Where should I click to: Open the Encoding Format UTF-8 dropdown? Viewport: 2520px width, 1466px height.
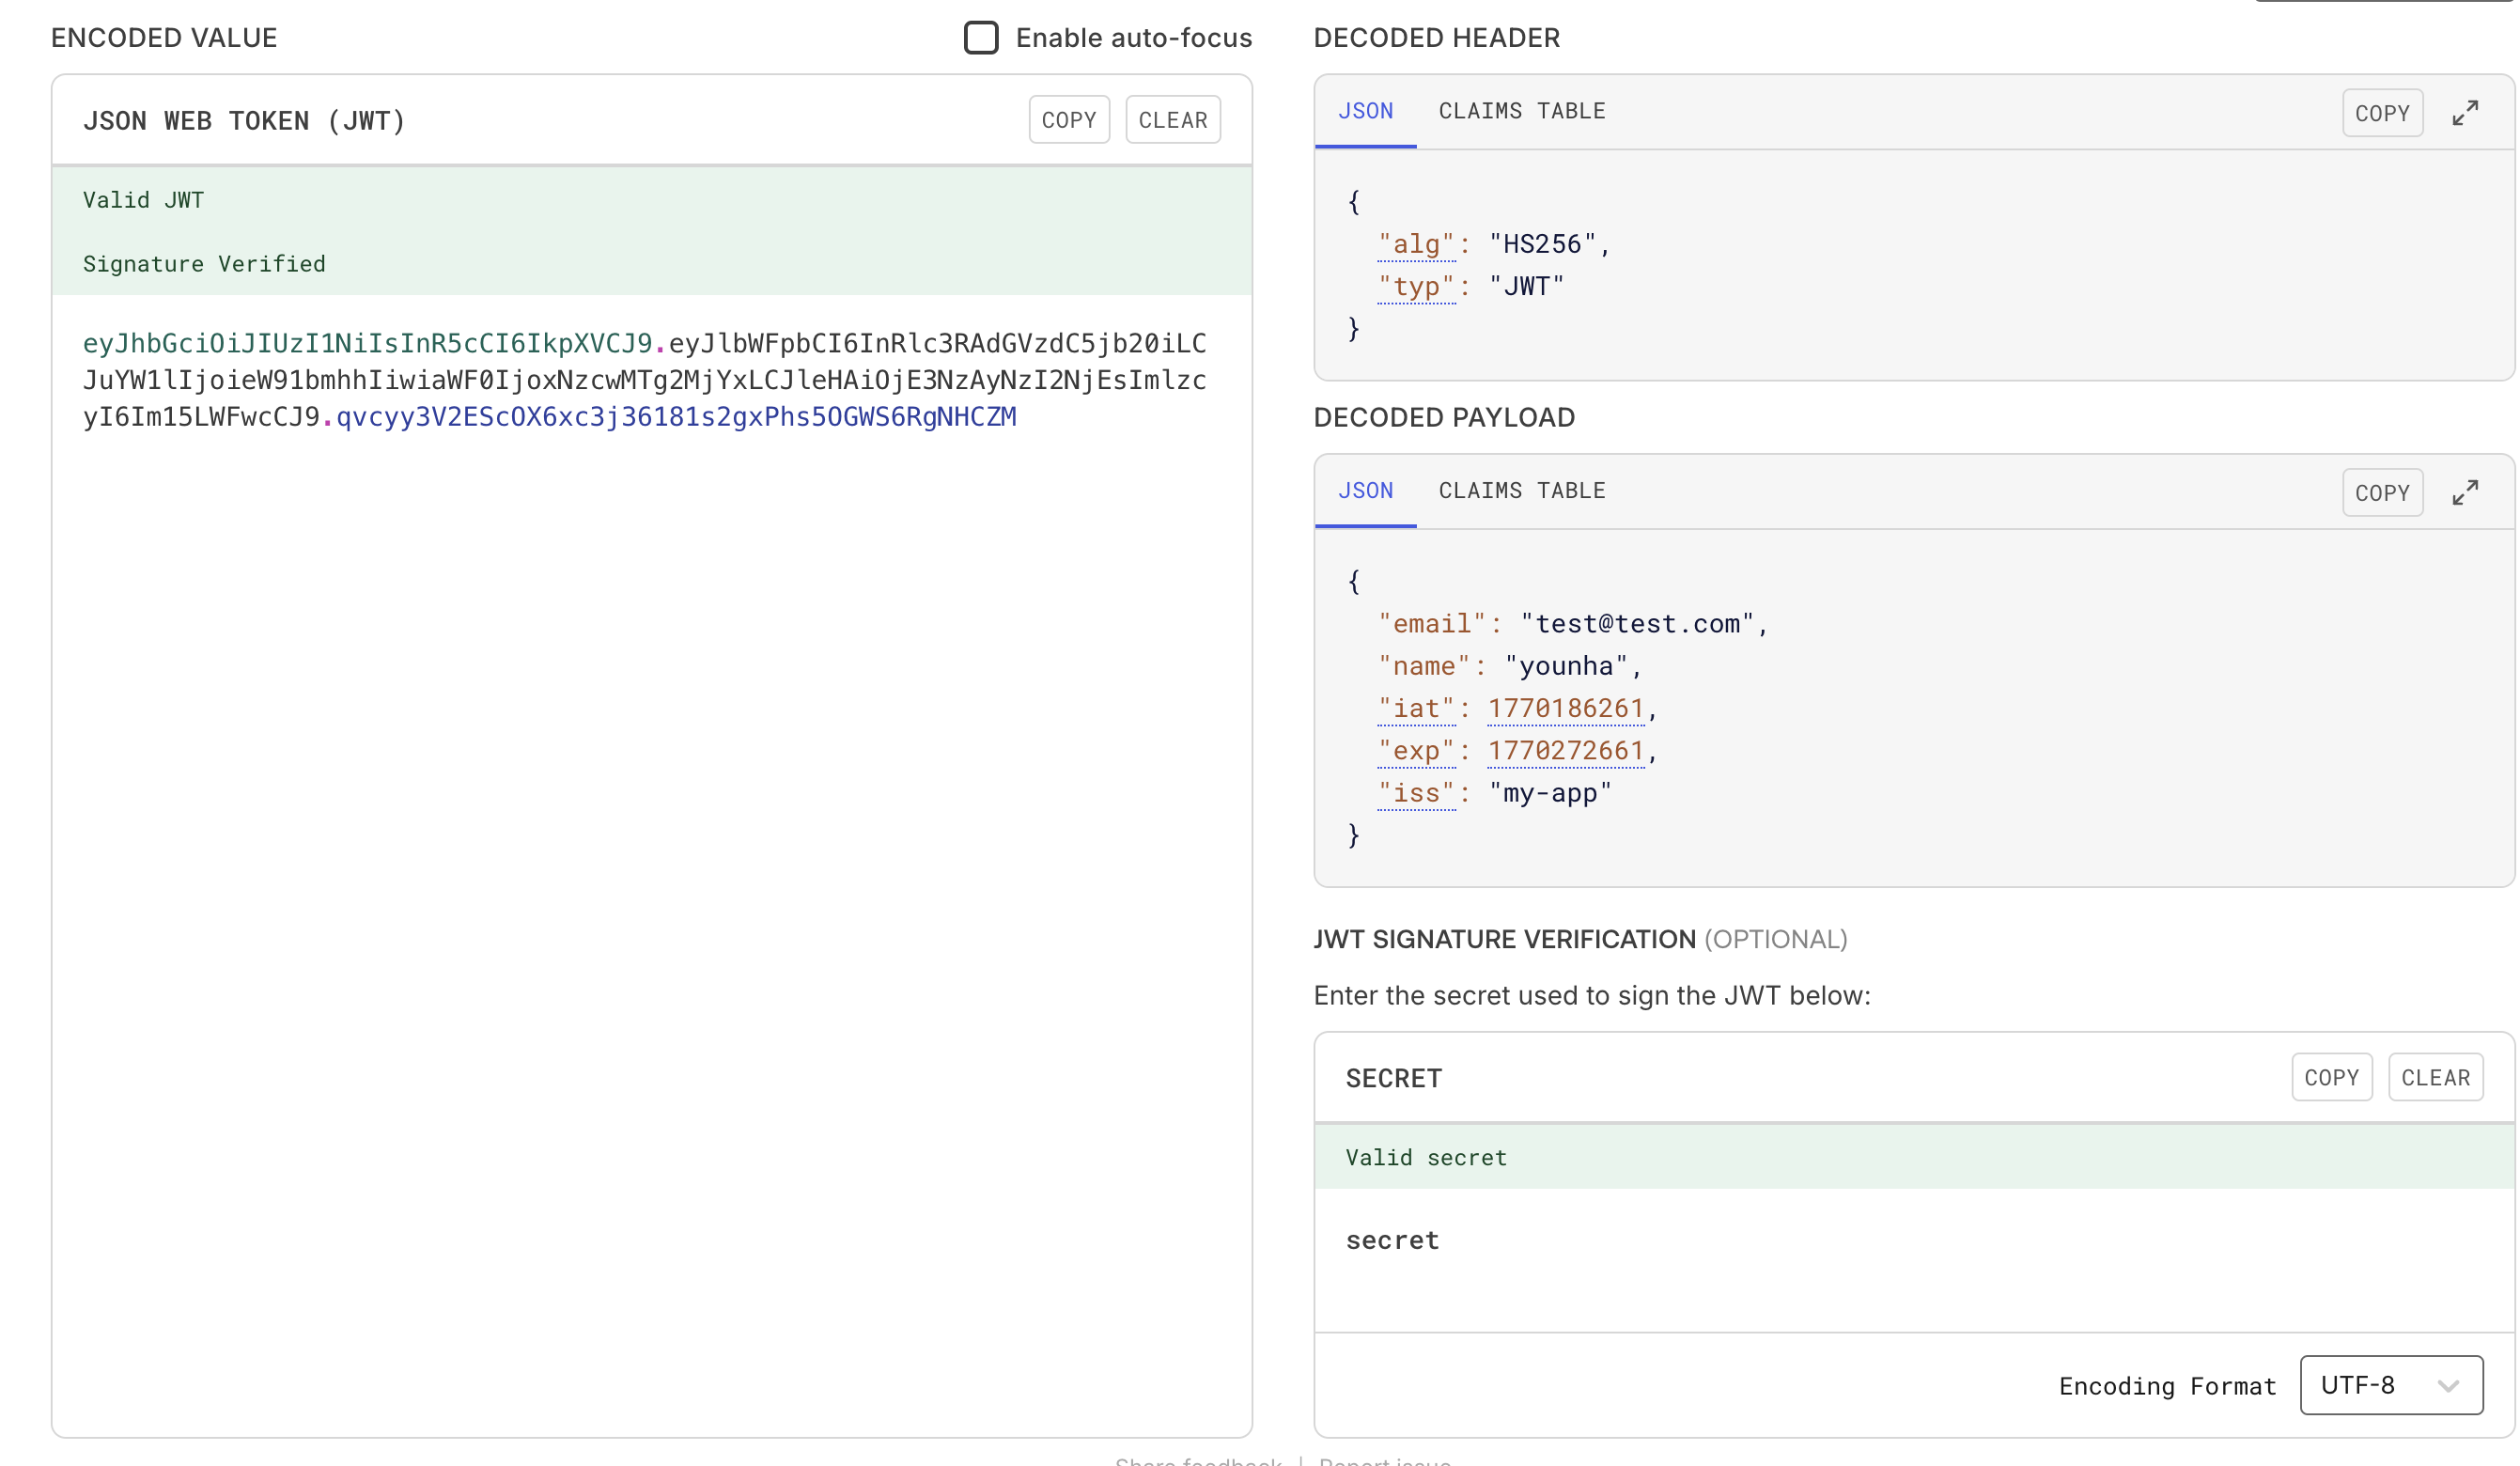pyautogui.click(x=2390, y=1385)
